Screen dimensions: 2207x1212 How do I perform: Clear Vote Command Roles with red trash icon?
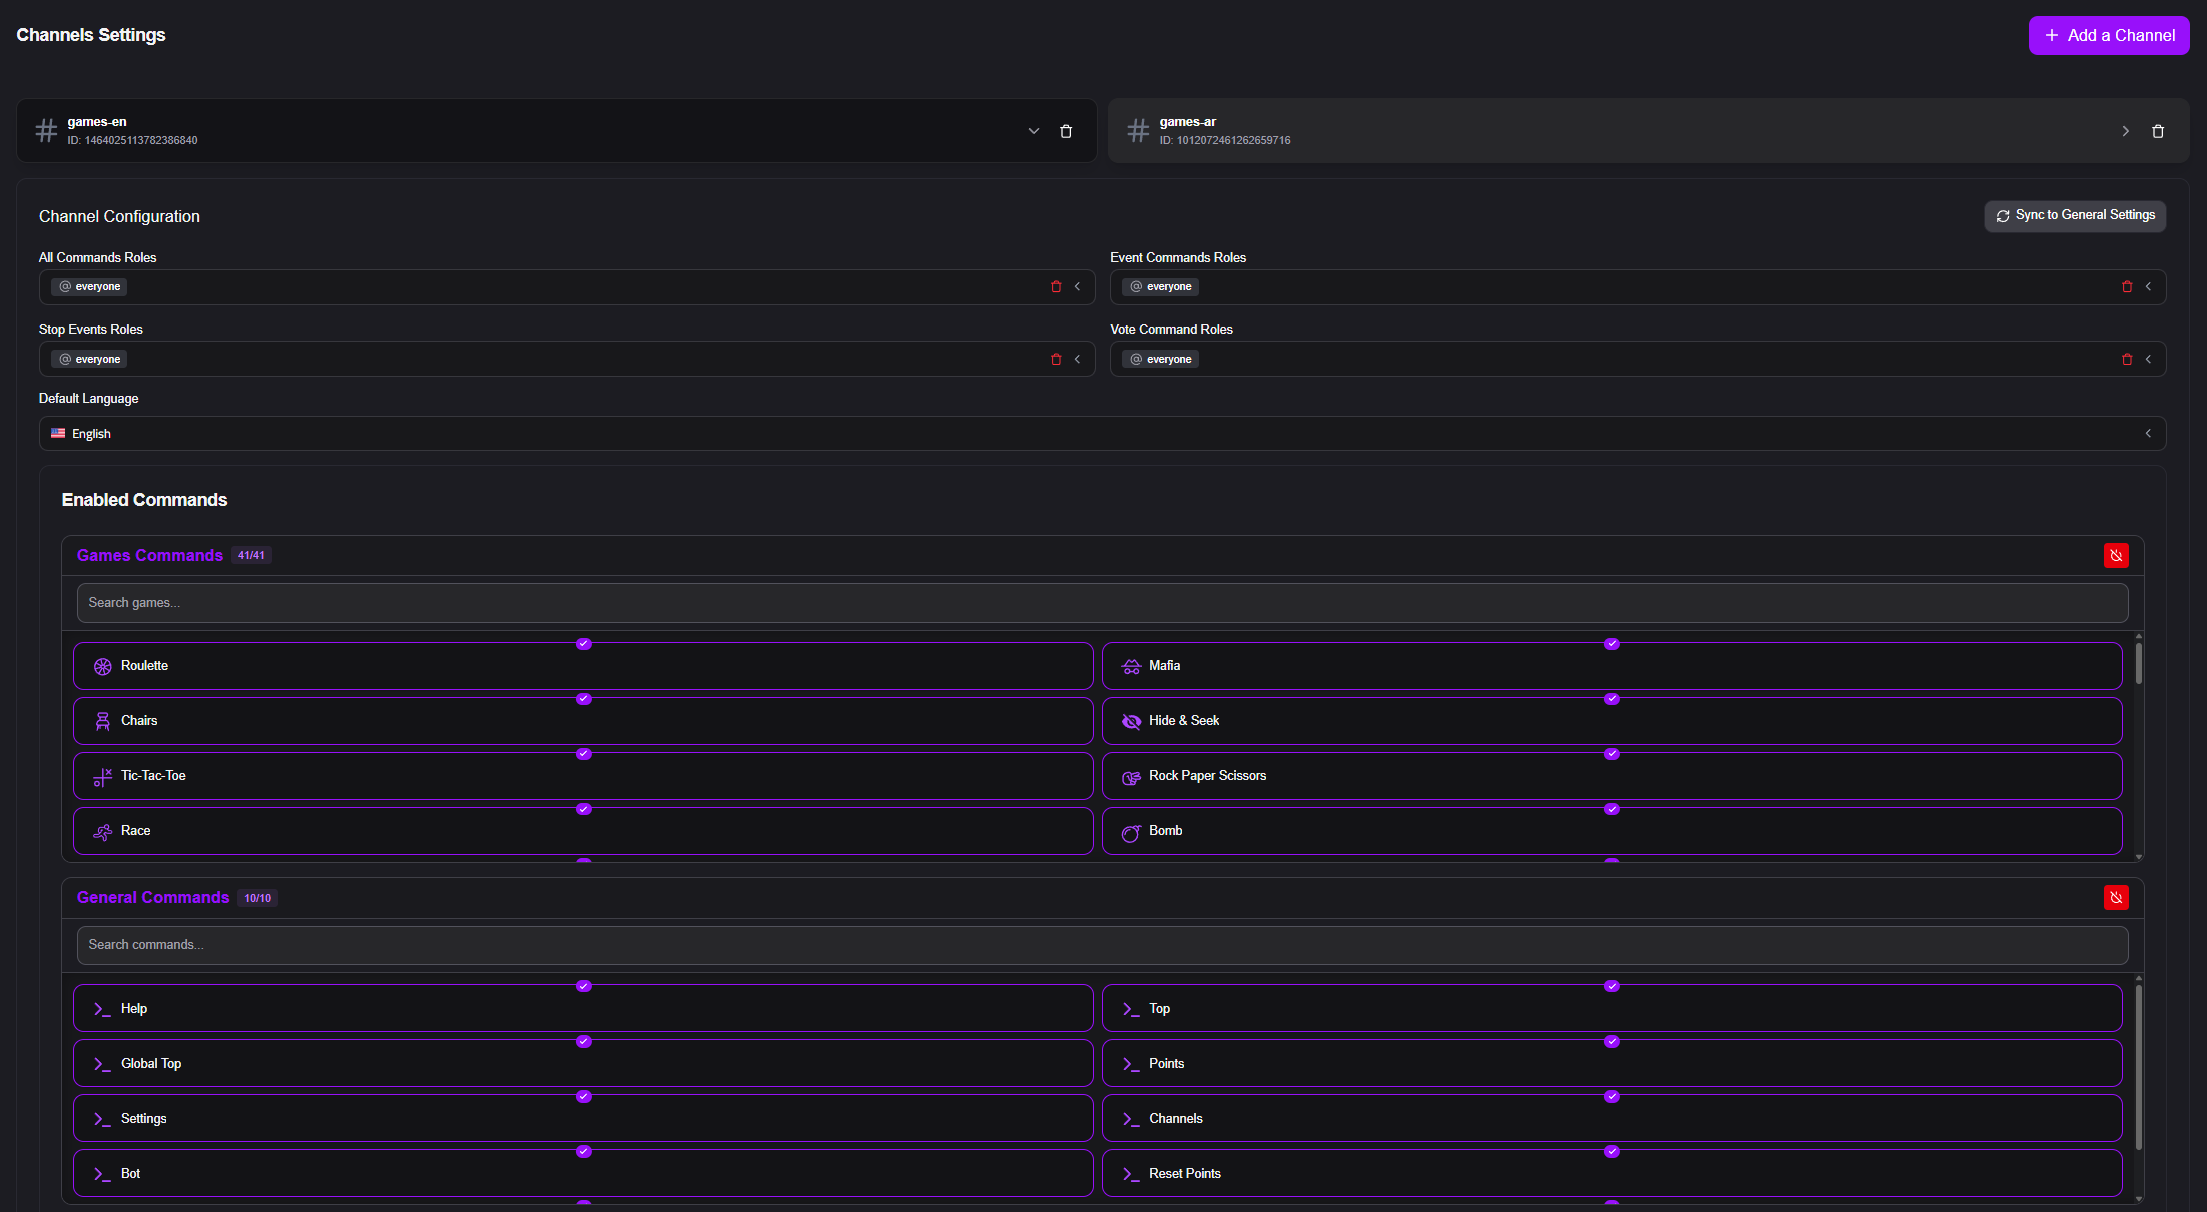coord(2127,360)
